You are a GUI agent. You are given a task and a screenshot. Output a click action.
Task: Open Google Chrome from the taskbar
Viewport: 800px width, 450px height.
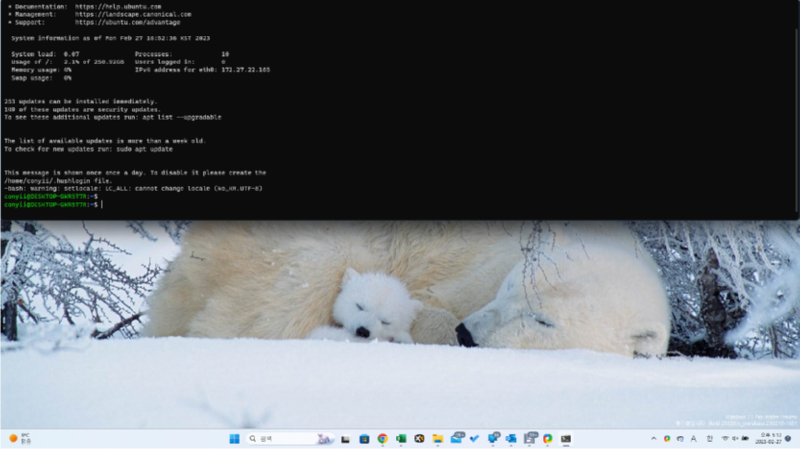click(x=382, y=438)
